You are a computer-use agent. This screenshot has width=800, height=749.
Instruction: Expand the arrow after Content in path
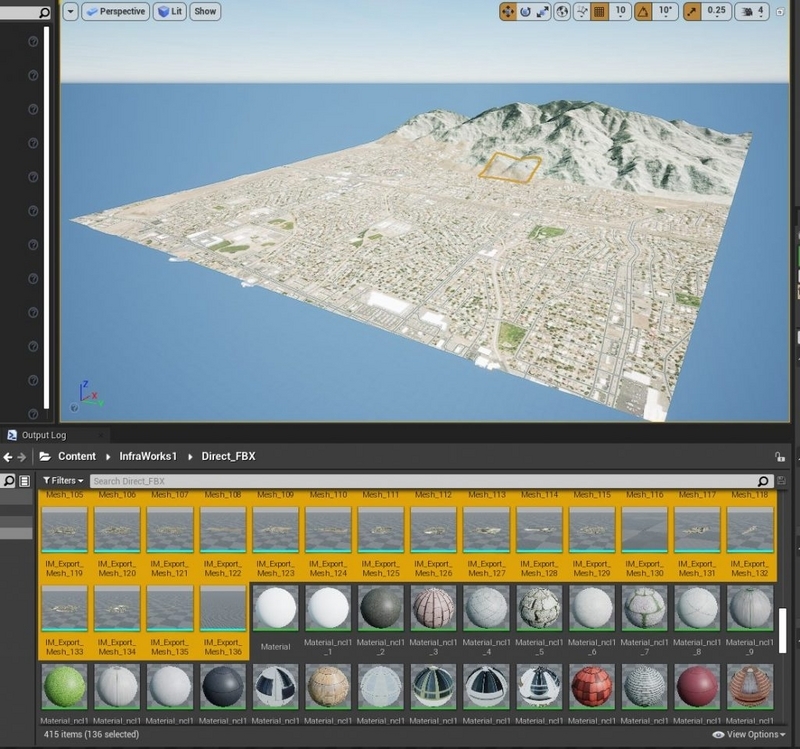108,457
